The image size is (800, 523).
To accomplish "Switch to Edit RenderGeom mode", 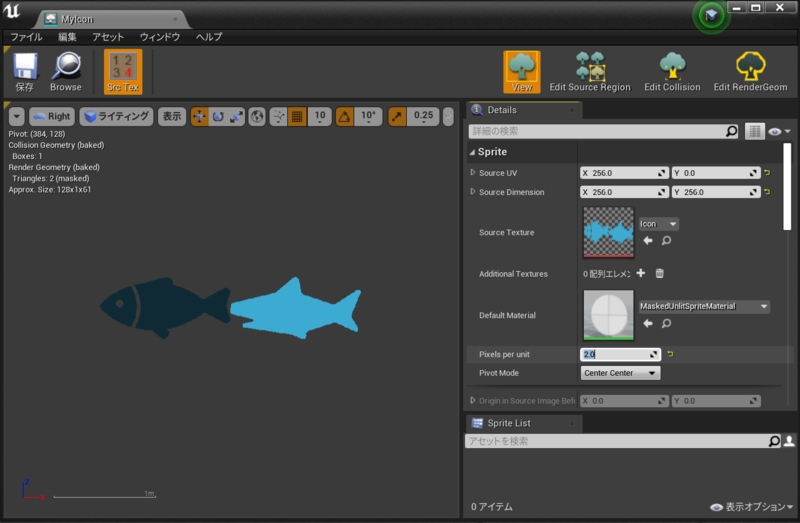I will click(x=750, y=71).
